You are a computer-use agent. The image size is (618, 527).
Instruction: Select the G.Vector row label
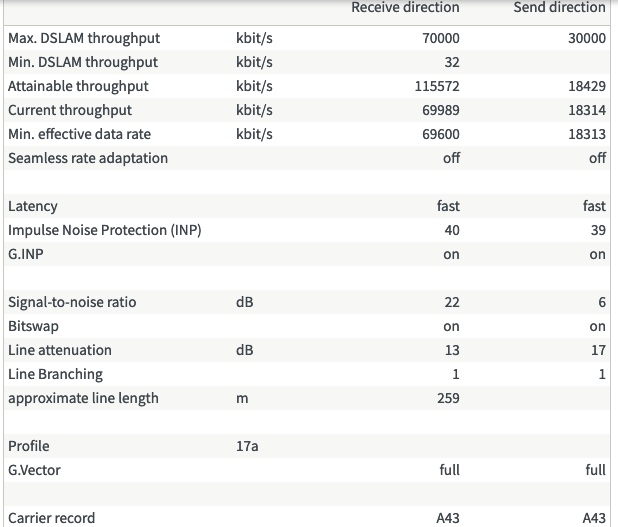click(34, 470)
